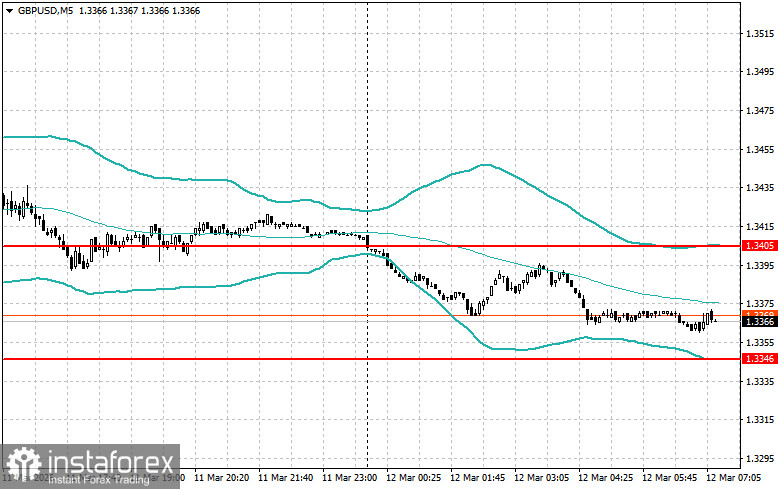This screenshot has height=489, width=781.
Task: Select the current price label 1.3366
Action: pyautogui.click(x=760, y=322)
